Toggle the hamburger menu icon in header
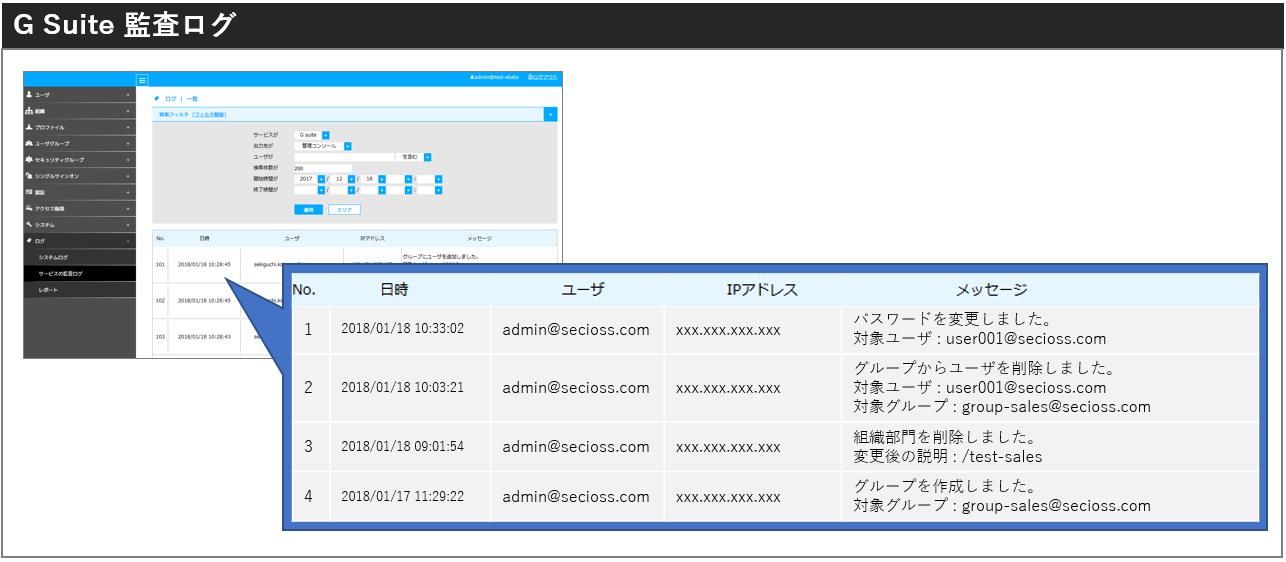The width and height of the screenshot is (1286, 562). (x=142, y=79)
